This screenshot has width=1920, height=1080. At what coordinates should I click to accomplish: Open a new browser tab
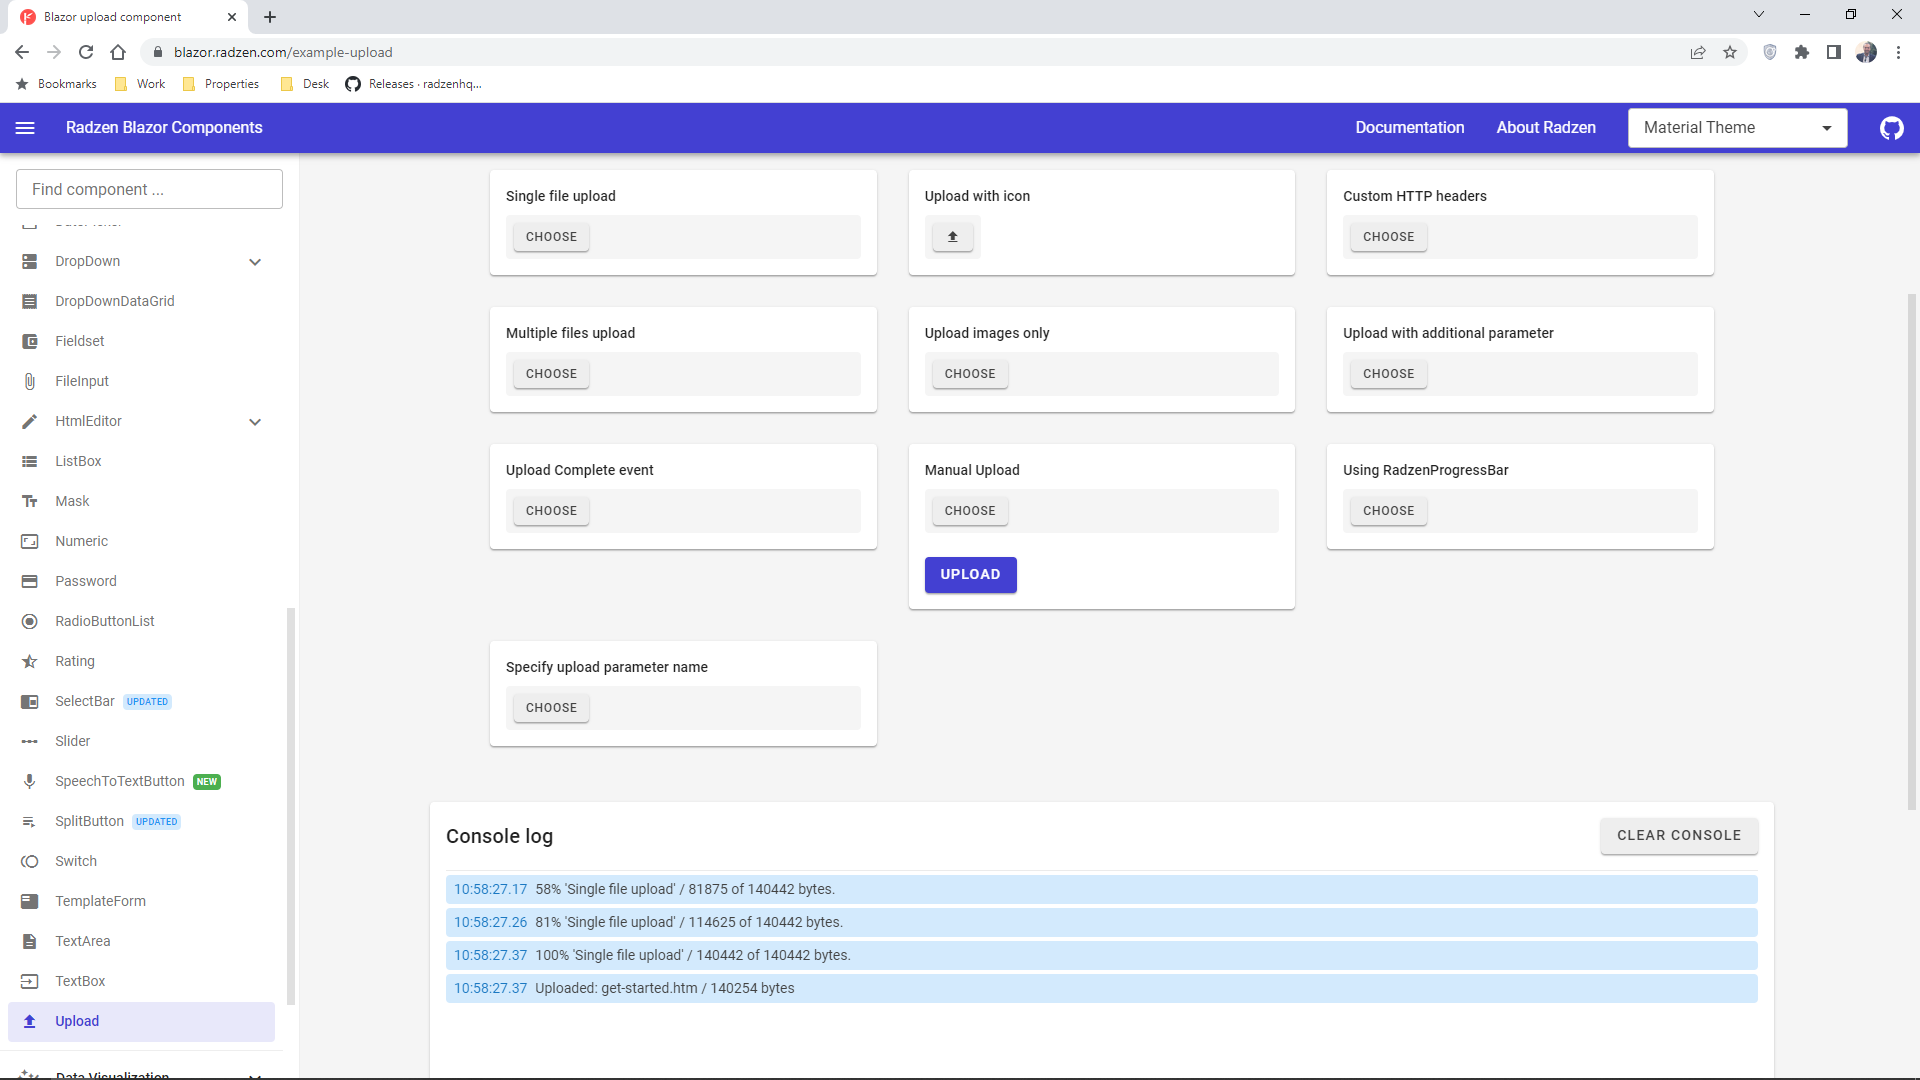pos(270,17)
